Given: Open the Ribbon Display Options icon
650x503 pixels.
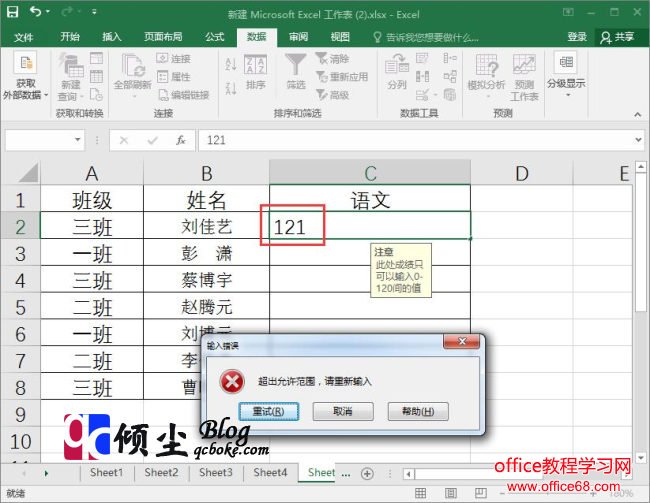Looking at the screenshot, I should (x=568, y=12).
